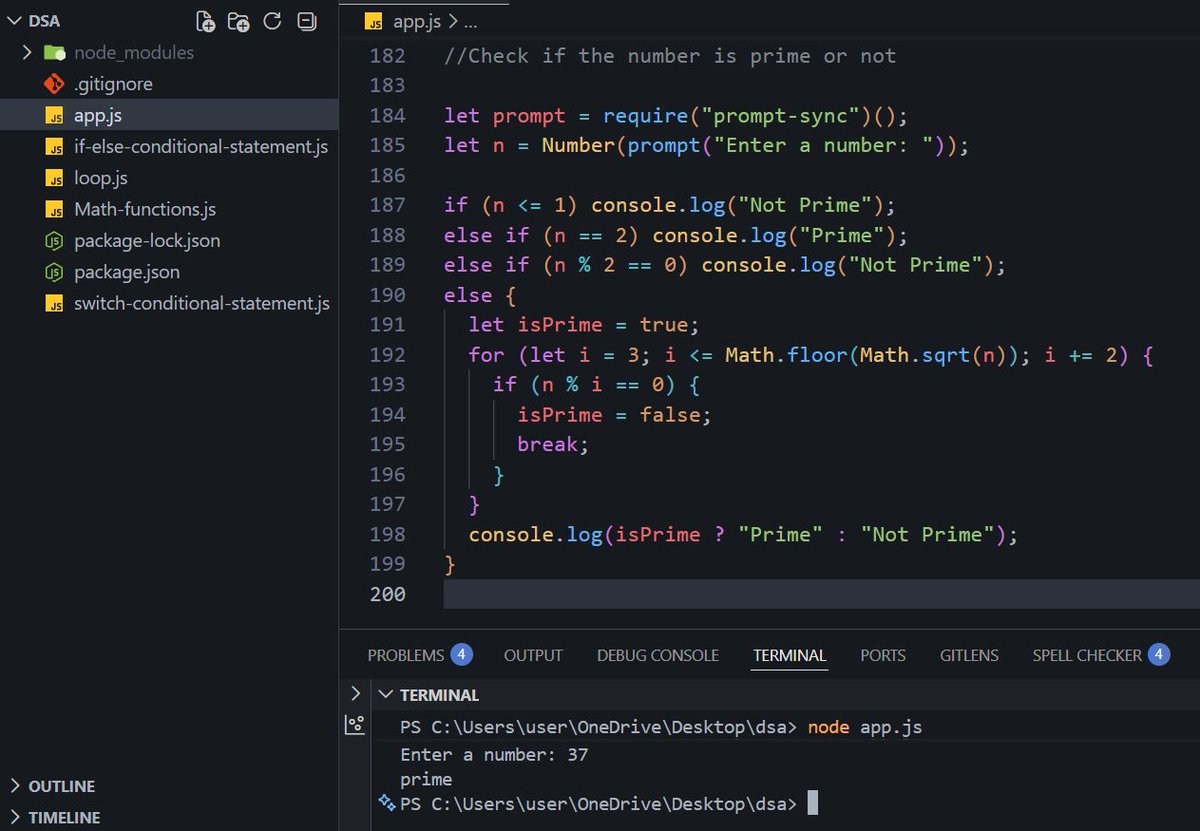
Task: Click "isPrime = false;" on line 194
Action: [615, 414]
